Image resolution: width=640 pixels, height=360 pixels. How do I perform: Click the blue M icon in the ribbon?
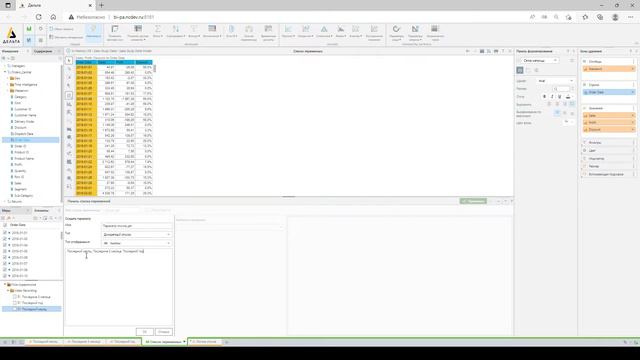pos(29,40)
